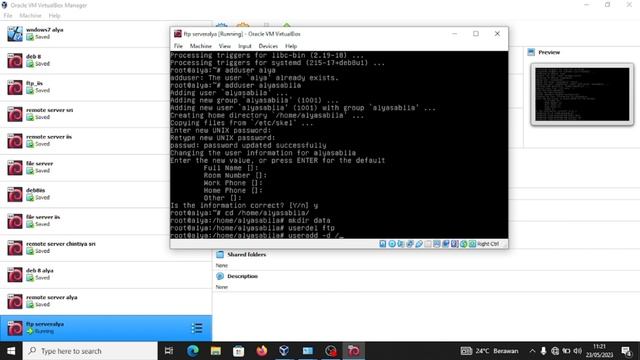The width and height of the screenshot is (640, 360).
Task: Select the deb 8 alya virtual machine
Action: tap(106, 274)
